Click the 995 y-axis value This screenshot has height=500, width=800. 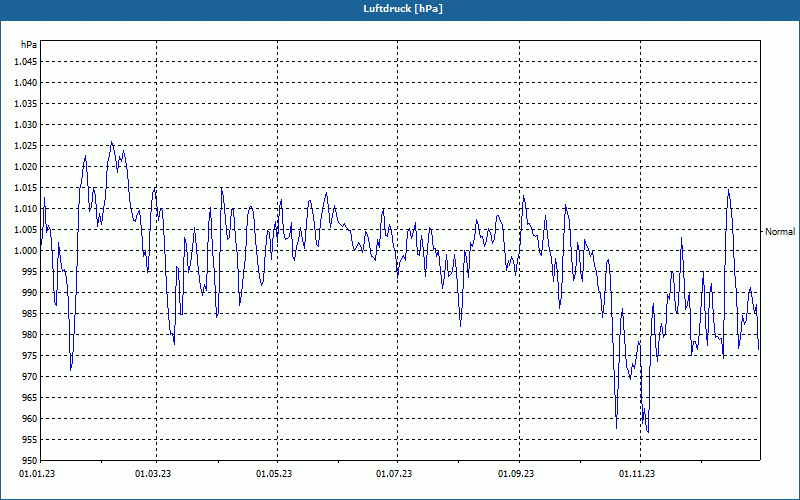click(x=30, y=271)
